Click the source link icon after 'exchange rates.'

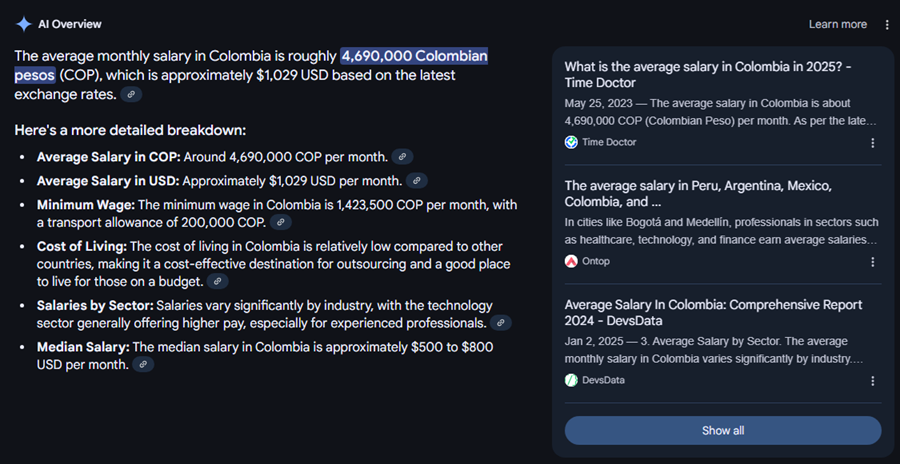coord(131,94)
